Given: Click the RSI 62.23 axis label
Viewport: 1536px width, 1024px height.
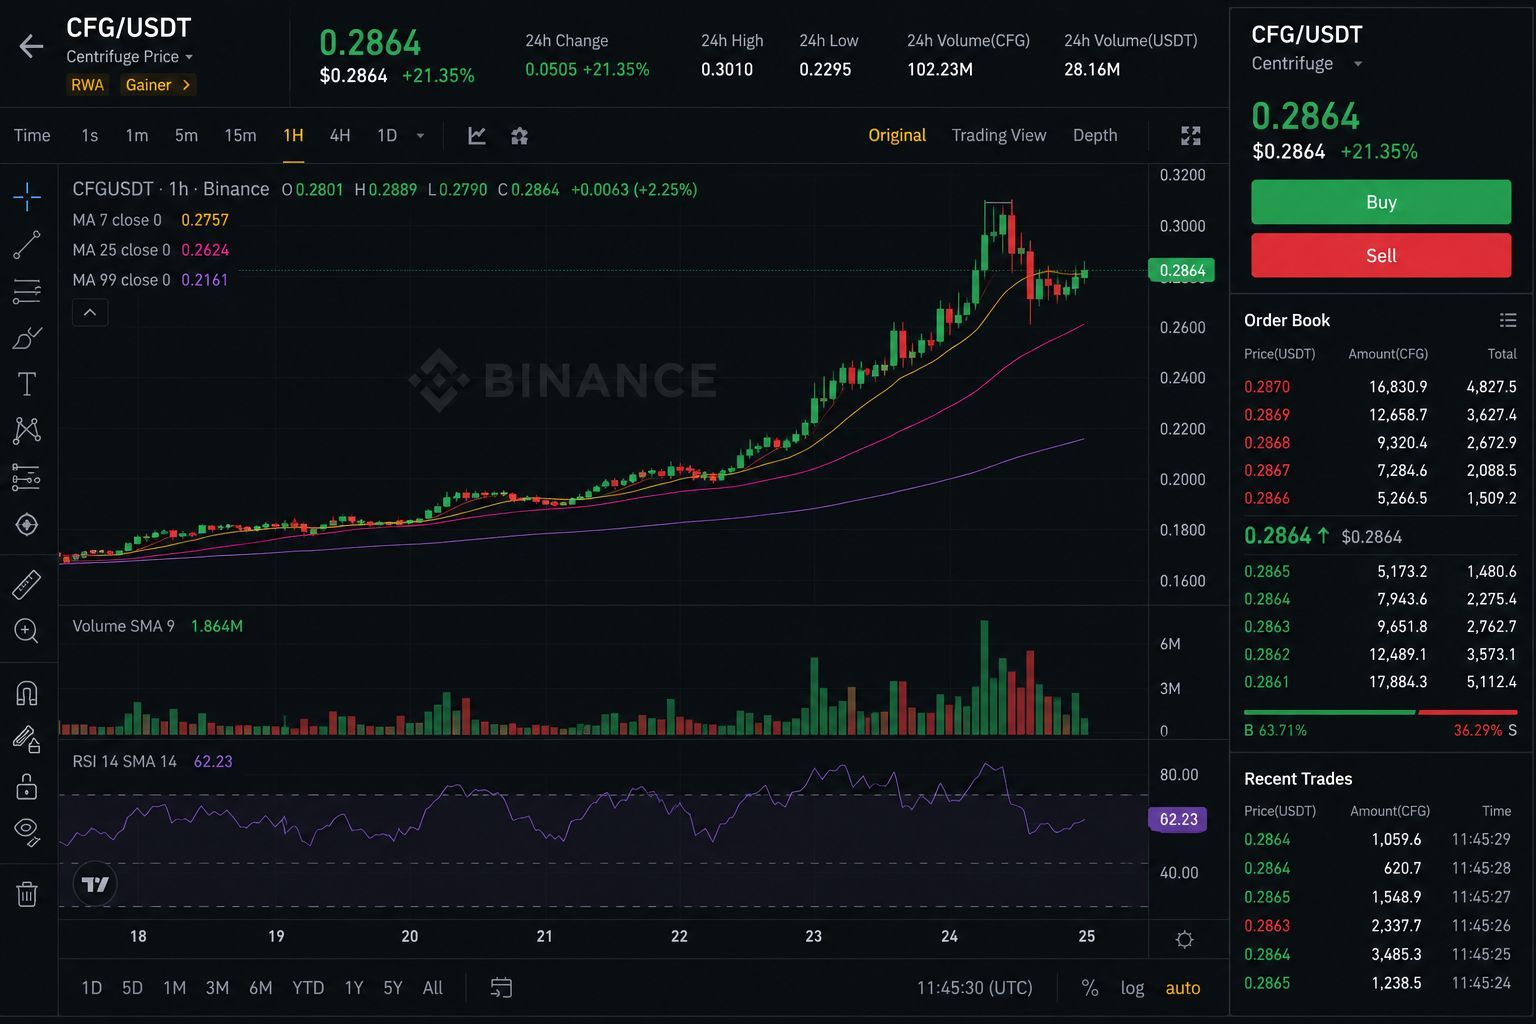Looking at the screenshot, I should tap(1178, 819).
